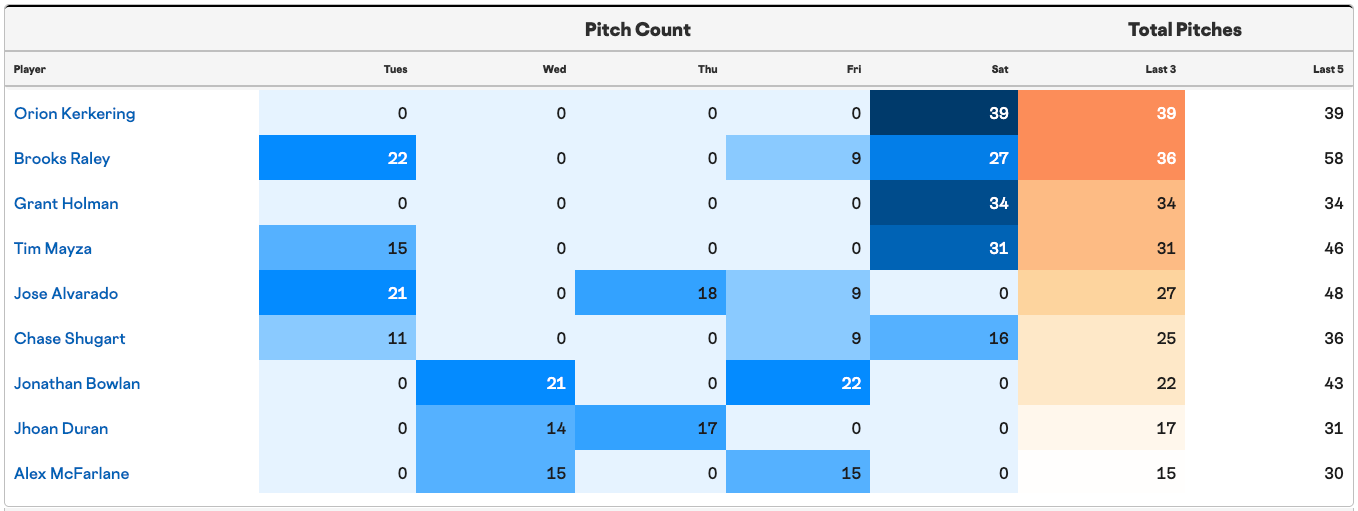
Task: Select Jose Alvarado player link
Action: pos(66,293)
